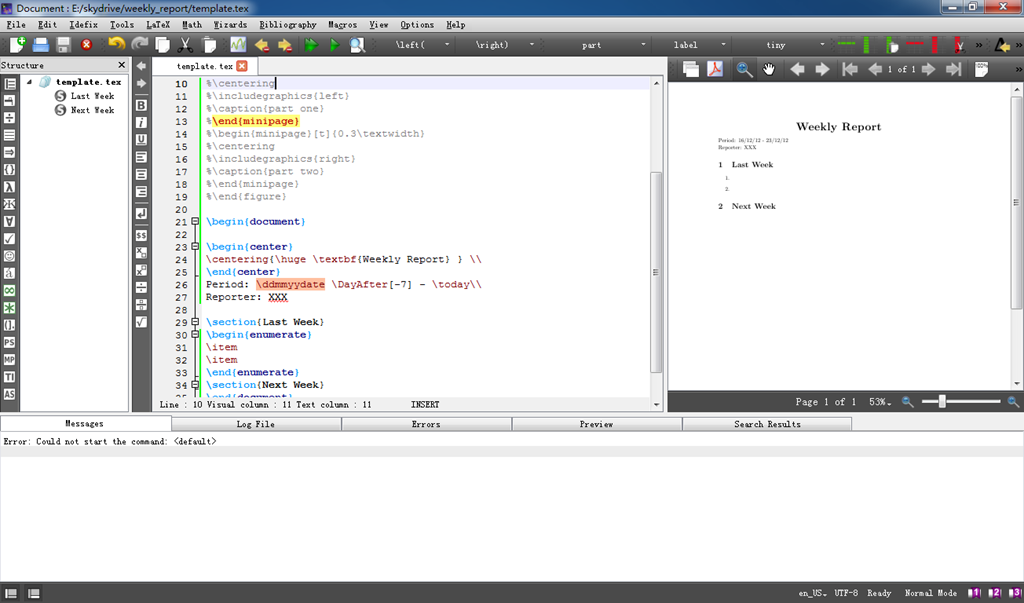Open the Bibliography menu
The image size is (1024, 603).
[x=287, y=24]
